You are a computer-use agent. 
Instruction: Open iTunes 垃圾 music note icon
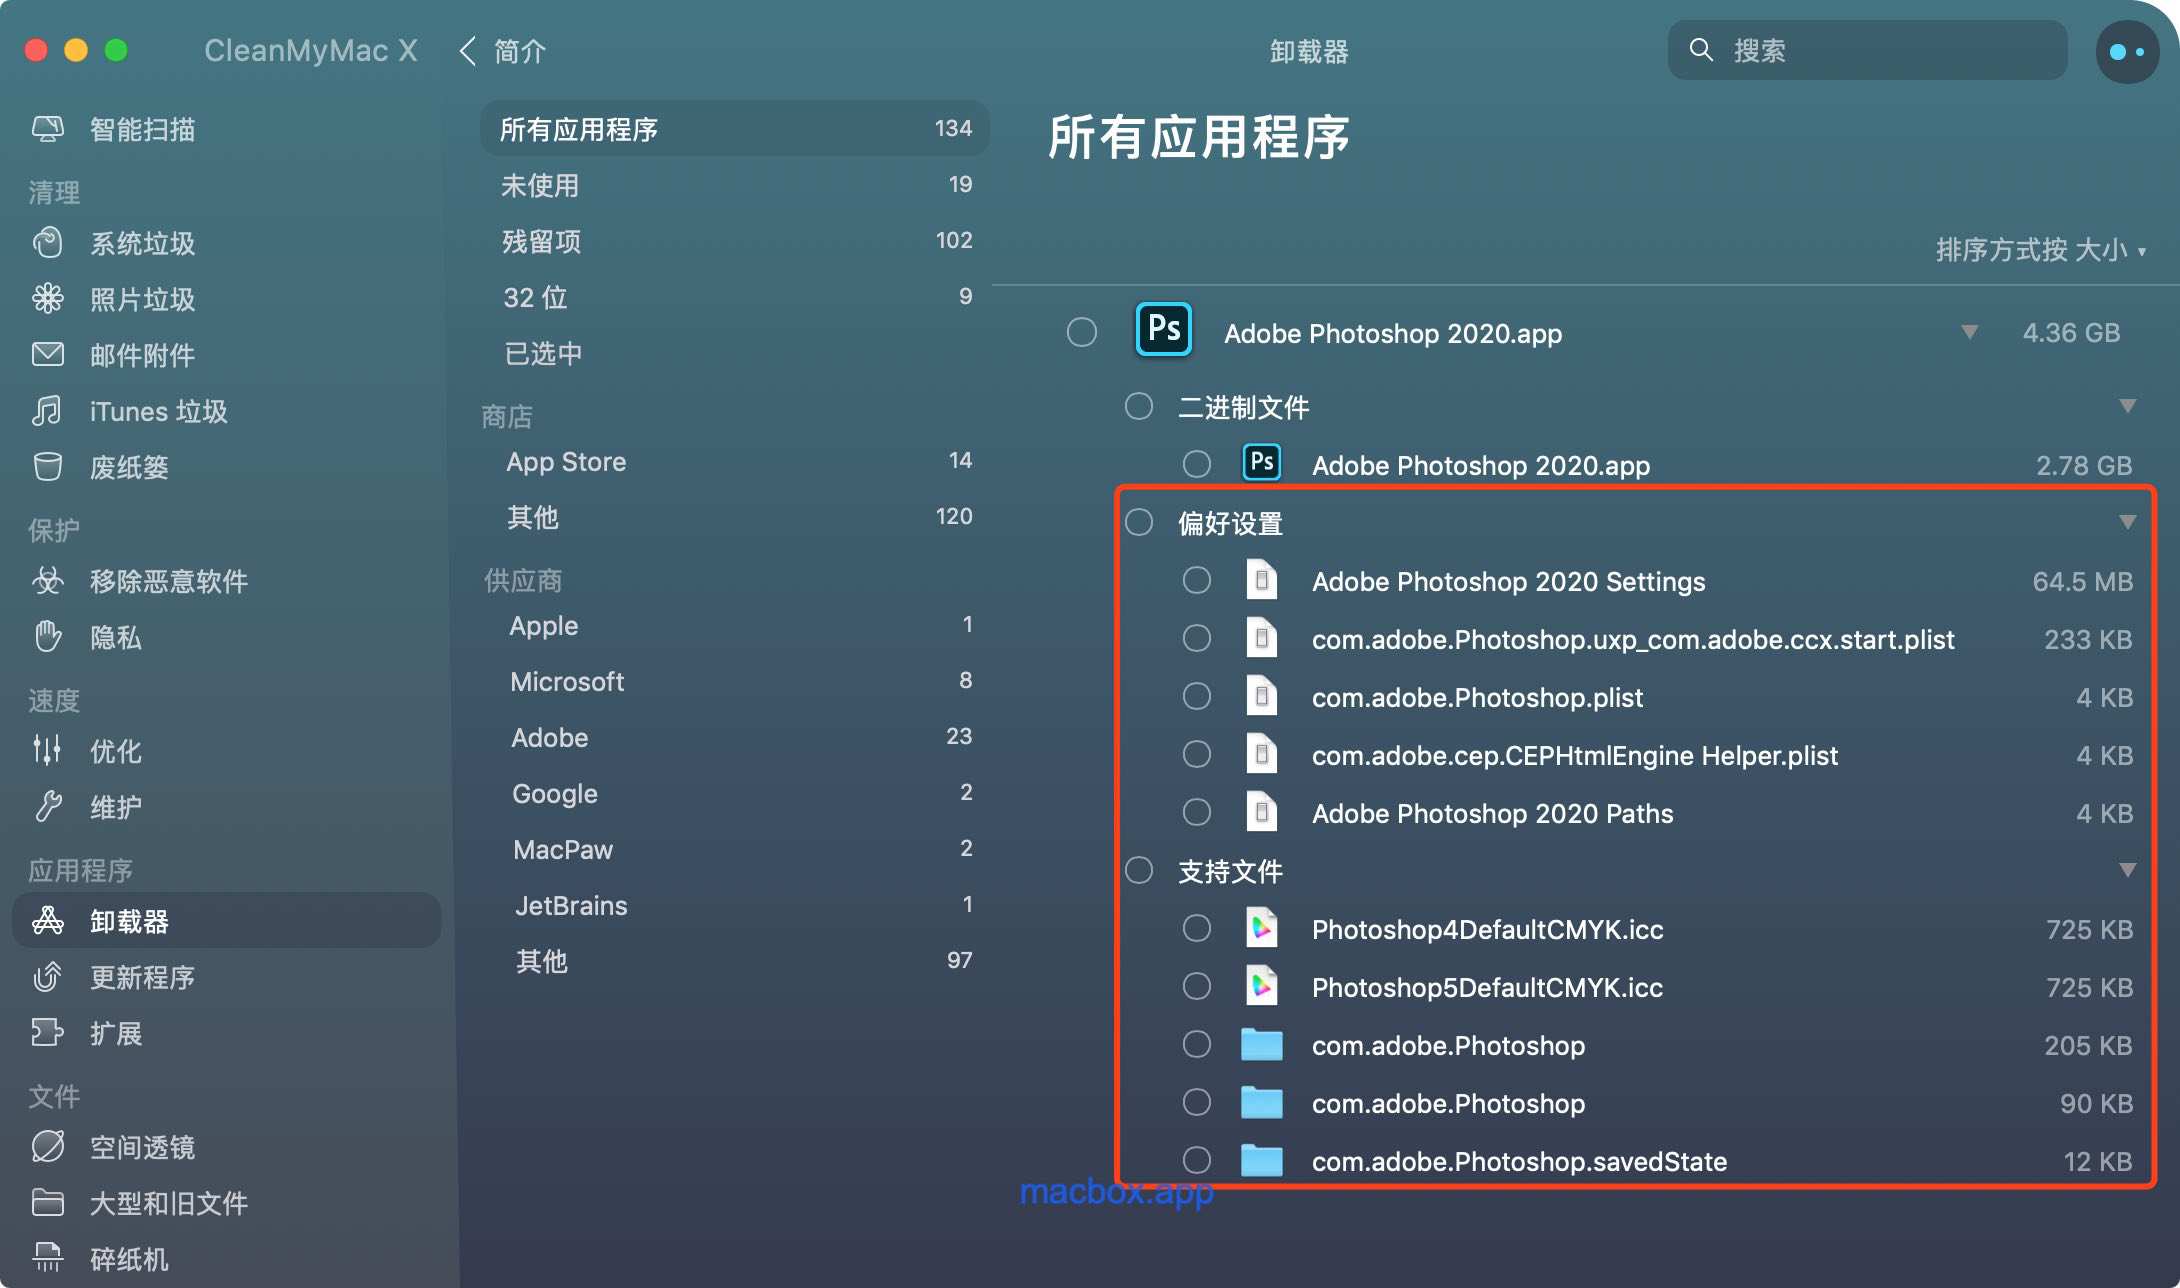48,410
